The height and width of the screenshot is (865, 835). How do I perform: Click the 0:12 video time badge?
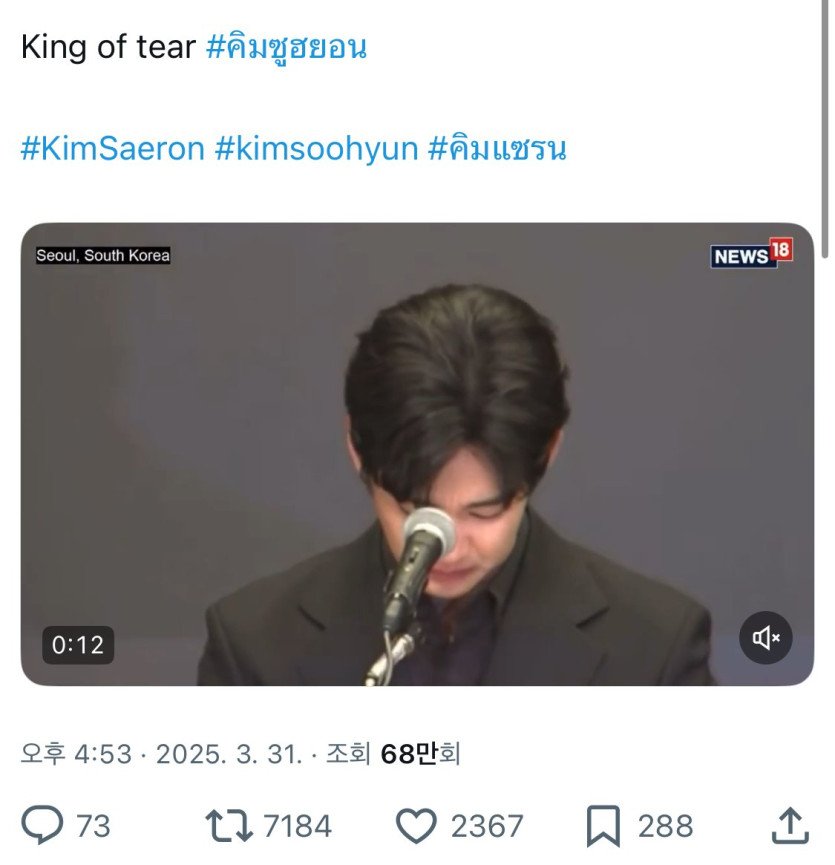(78, 646)
